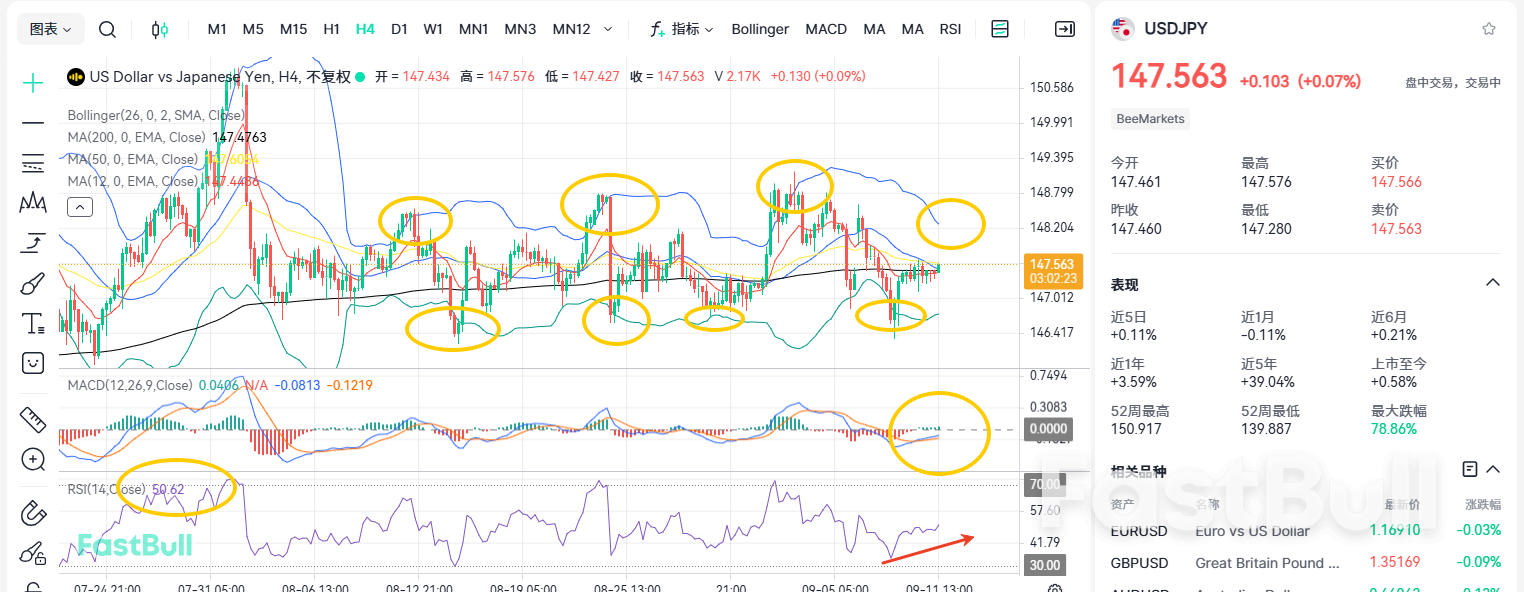Switch to M15 timeframe
Viewport: 1524px width, 592px height.
pyautogui.click(x=293, y=29)
